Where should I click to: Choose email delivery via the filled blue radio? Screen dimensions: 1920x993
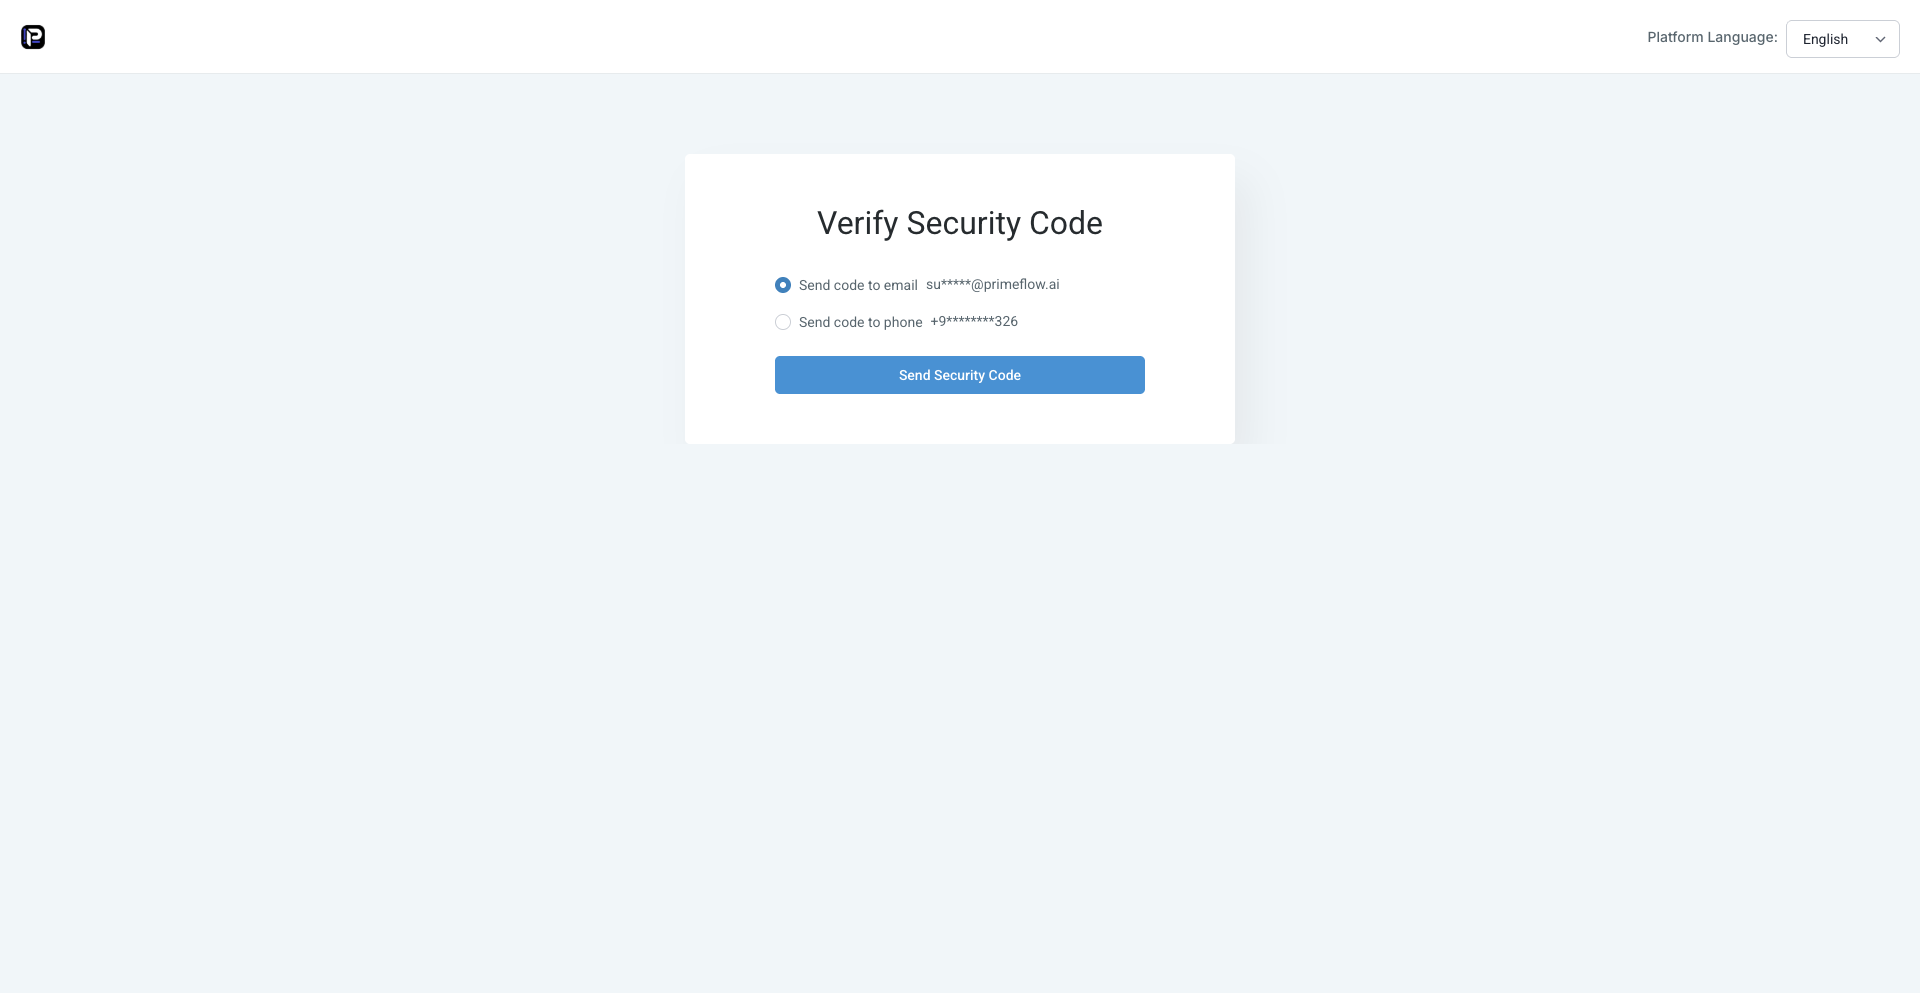(x=783, y=285)
